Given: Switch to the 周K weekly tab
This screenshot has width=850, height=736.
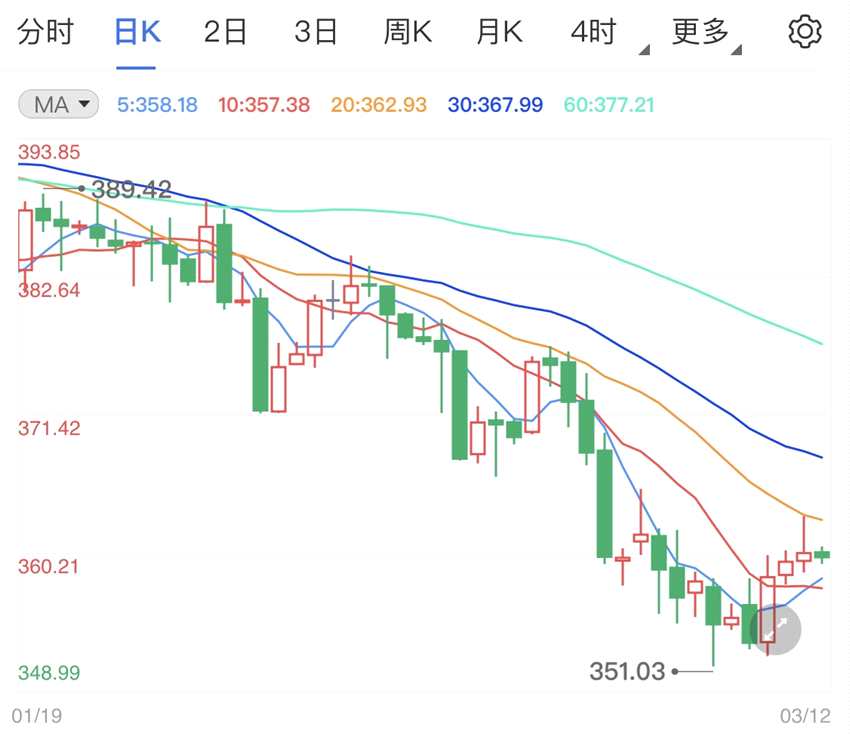Looking at the screenshot, I should pyautogui.click(x=407, y=33).
